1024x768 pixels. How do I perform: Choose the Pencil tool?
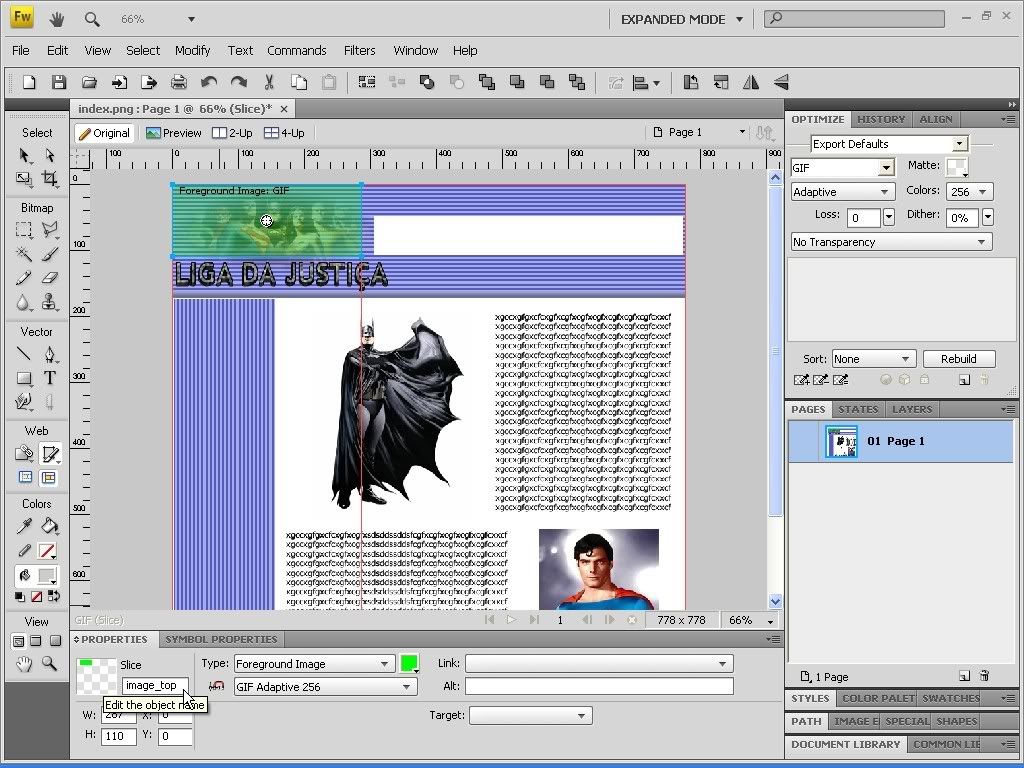pos(24,278)
